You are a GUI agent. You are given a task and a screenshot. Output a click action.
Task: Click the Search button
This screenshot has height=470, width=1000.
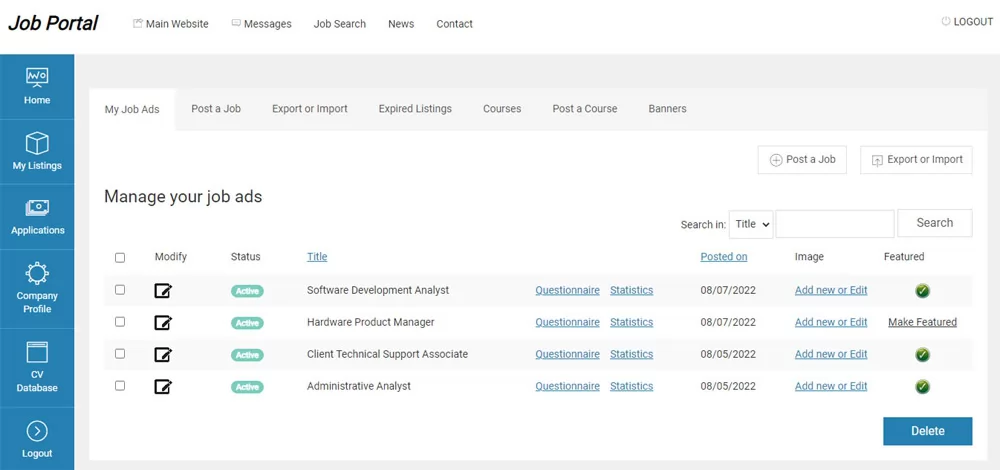pyautogui.click(x=935, y=223)
